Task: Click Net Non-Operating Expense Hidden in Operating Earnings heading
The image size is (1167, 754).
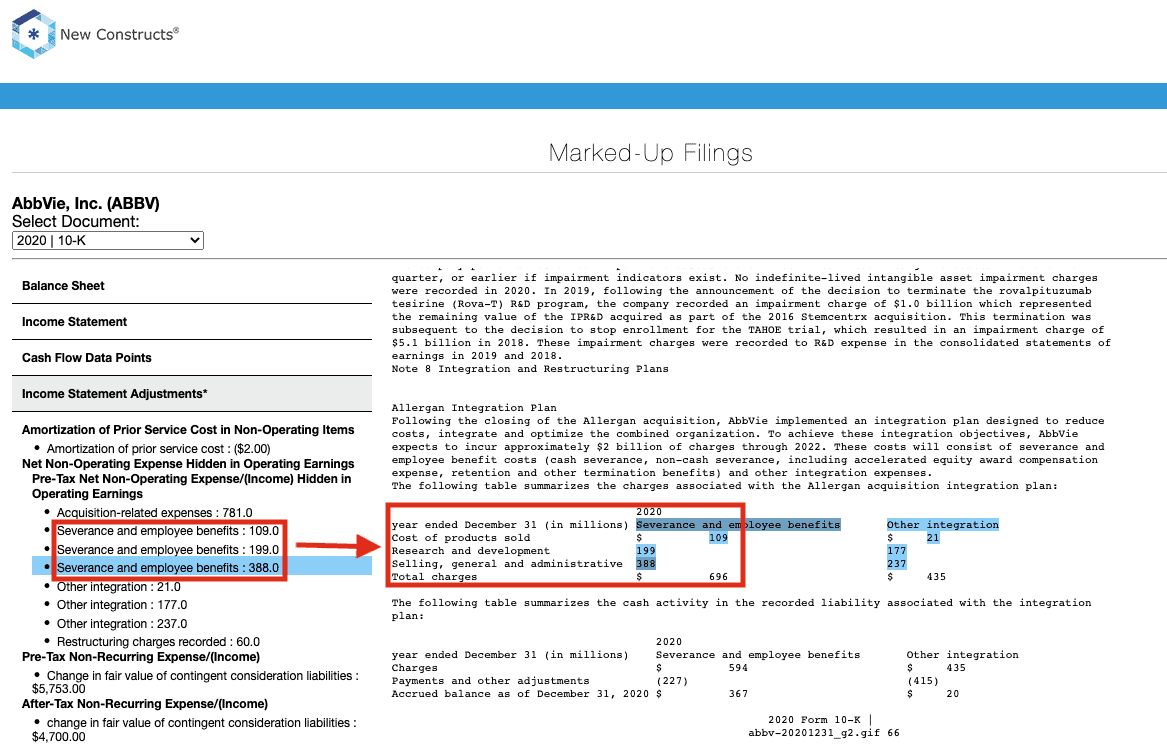Action: click(188, 464)
